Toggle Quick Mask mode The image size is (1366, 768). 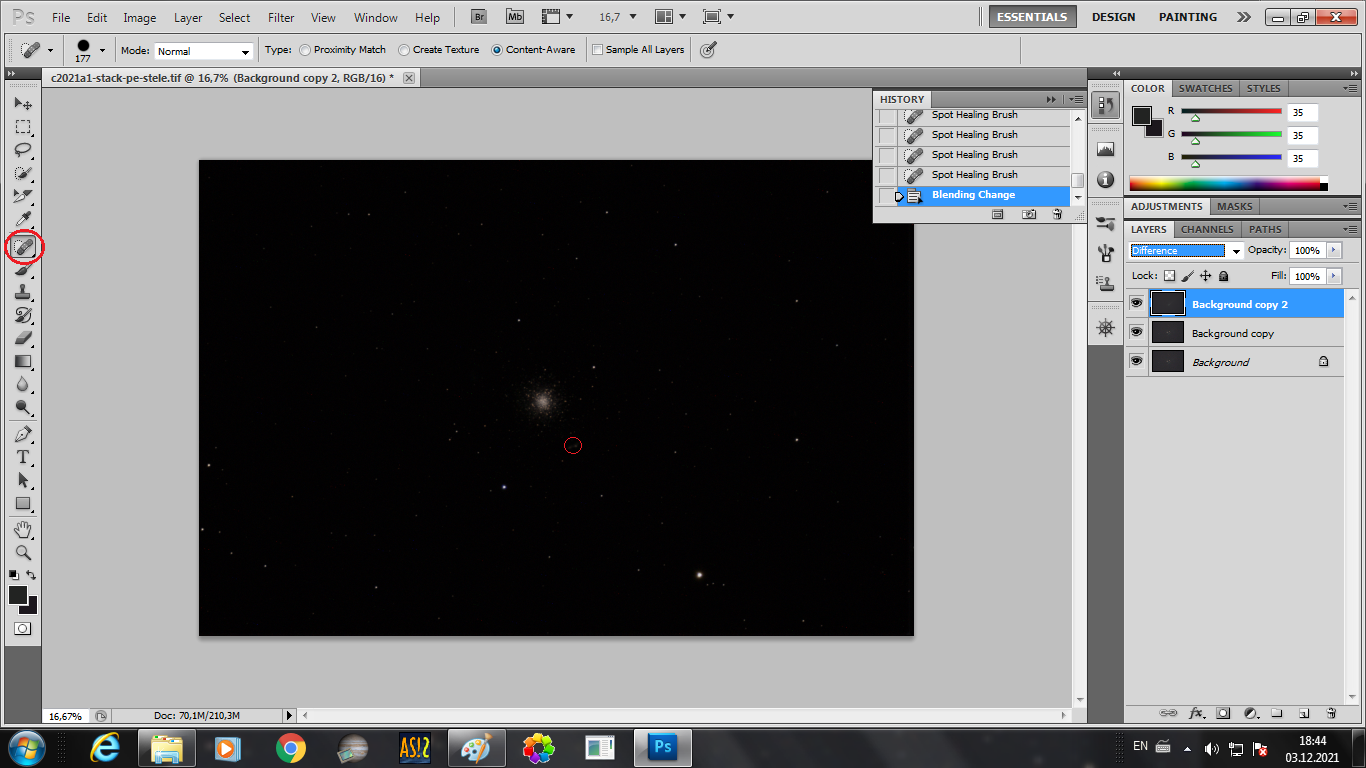(x=22, y=629)
